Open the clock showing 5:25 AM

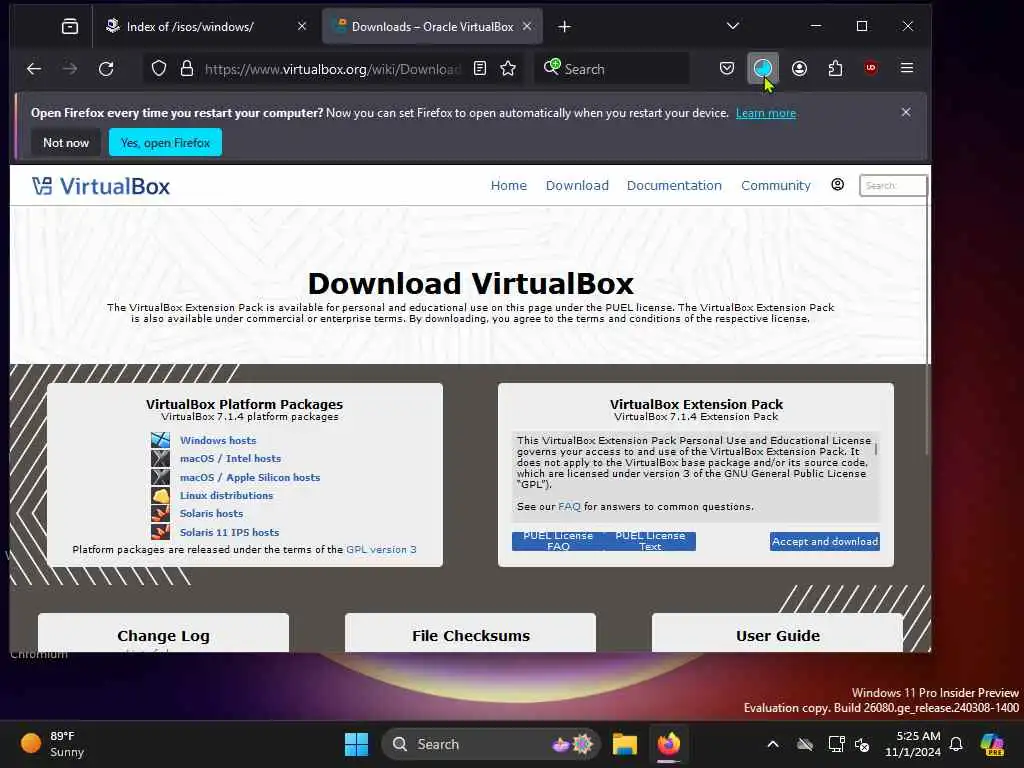pos(912,744)
